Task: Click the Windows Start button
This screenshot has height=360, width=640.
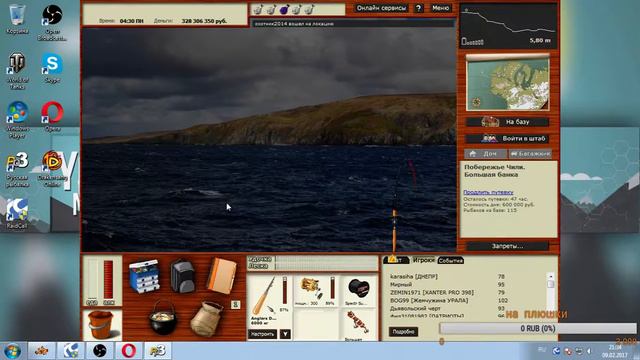Action: click(x=12, y=351)
